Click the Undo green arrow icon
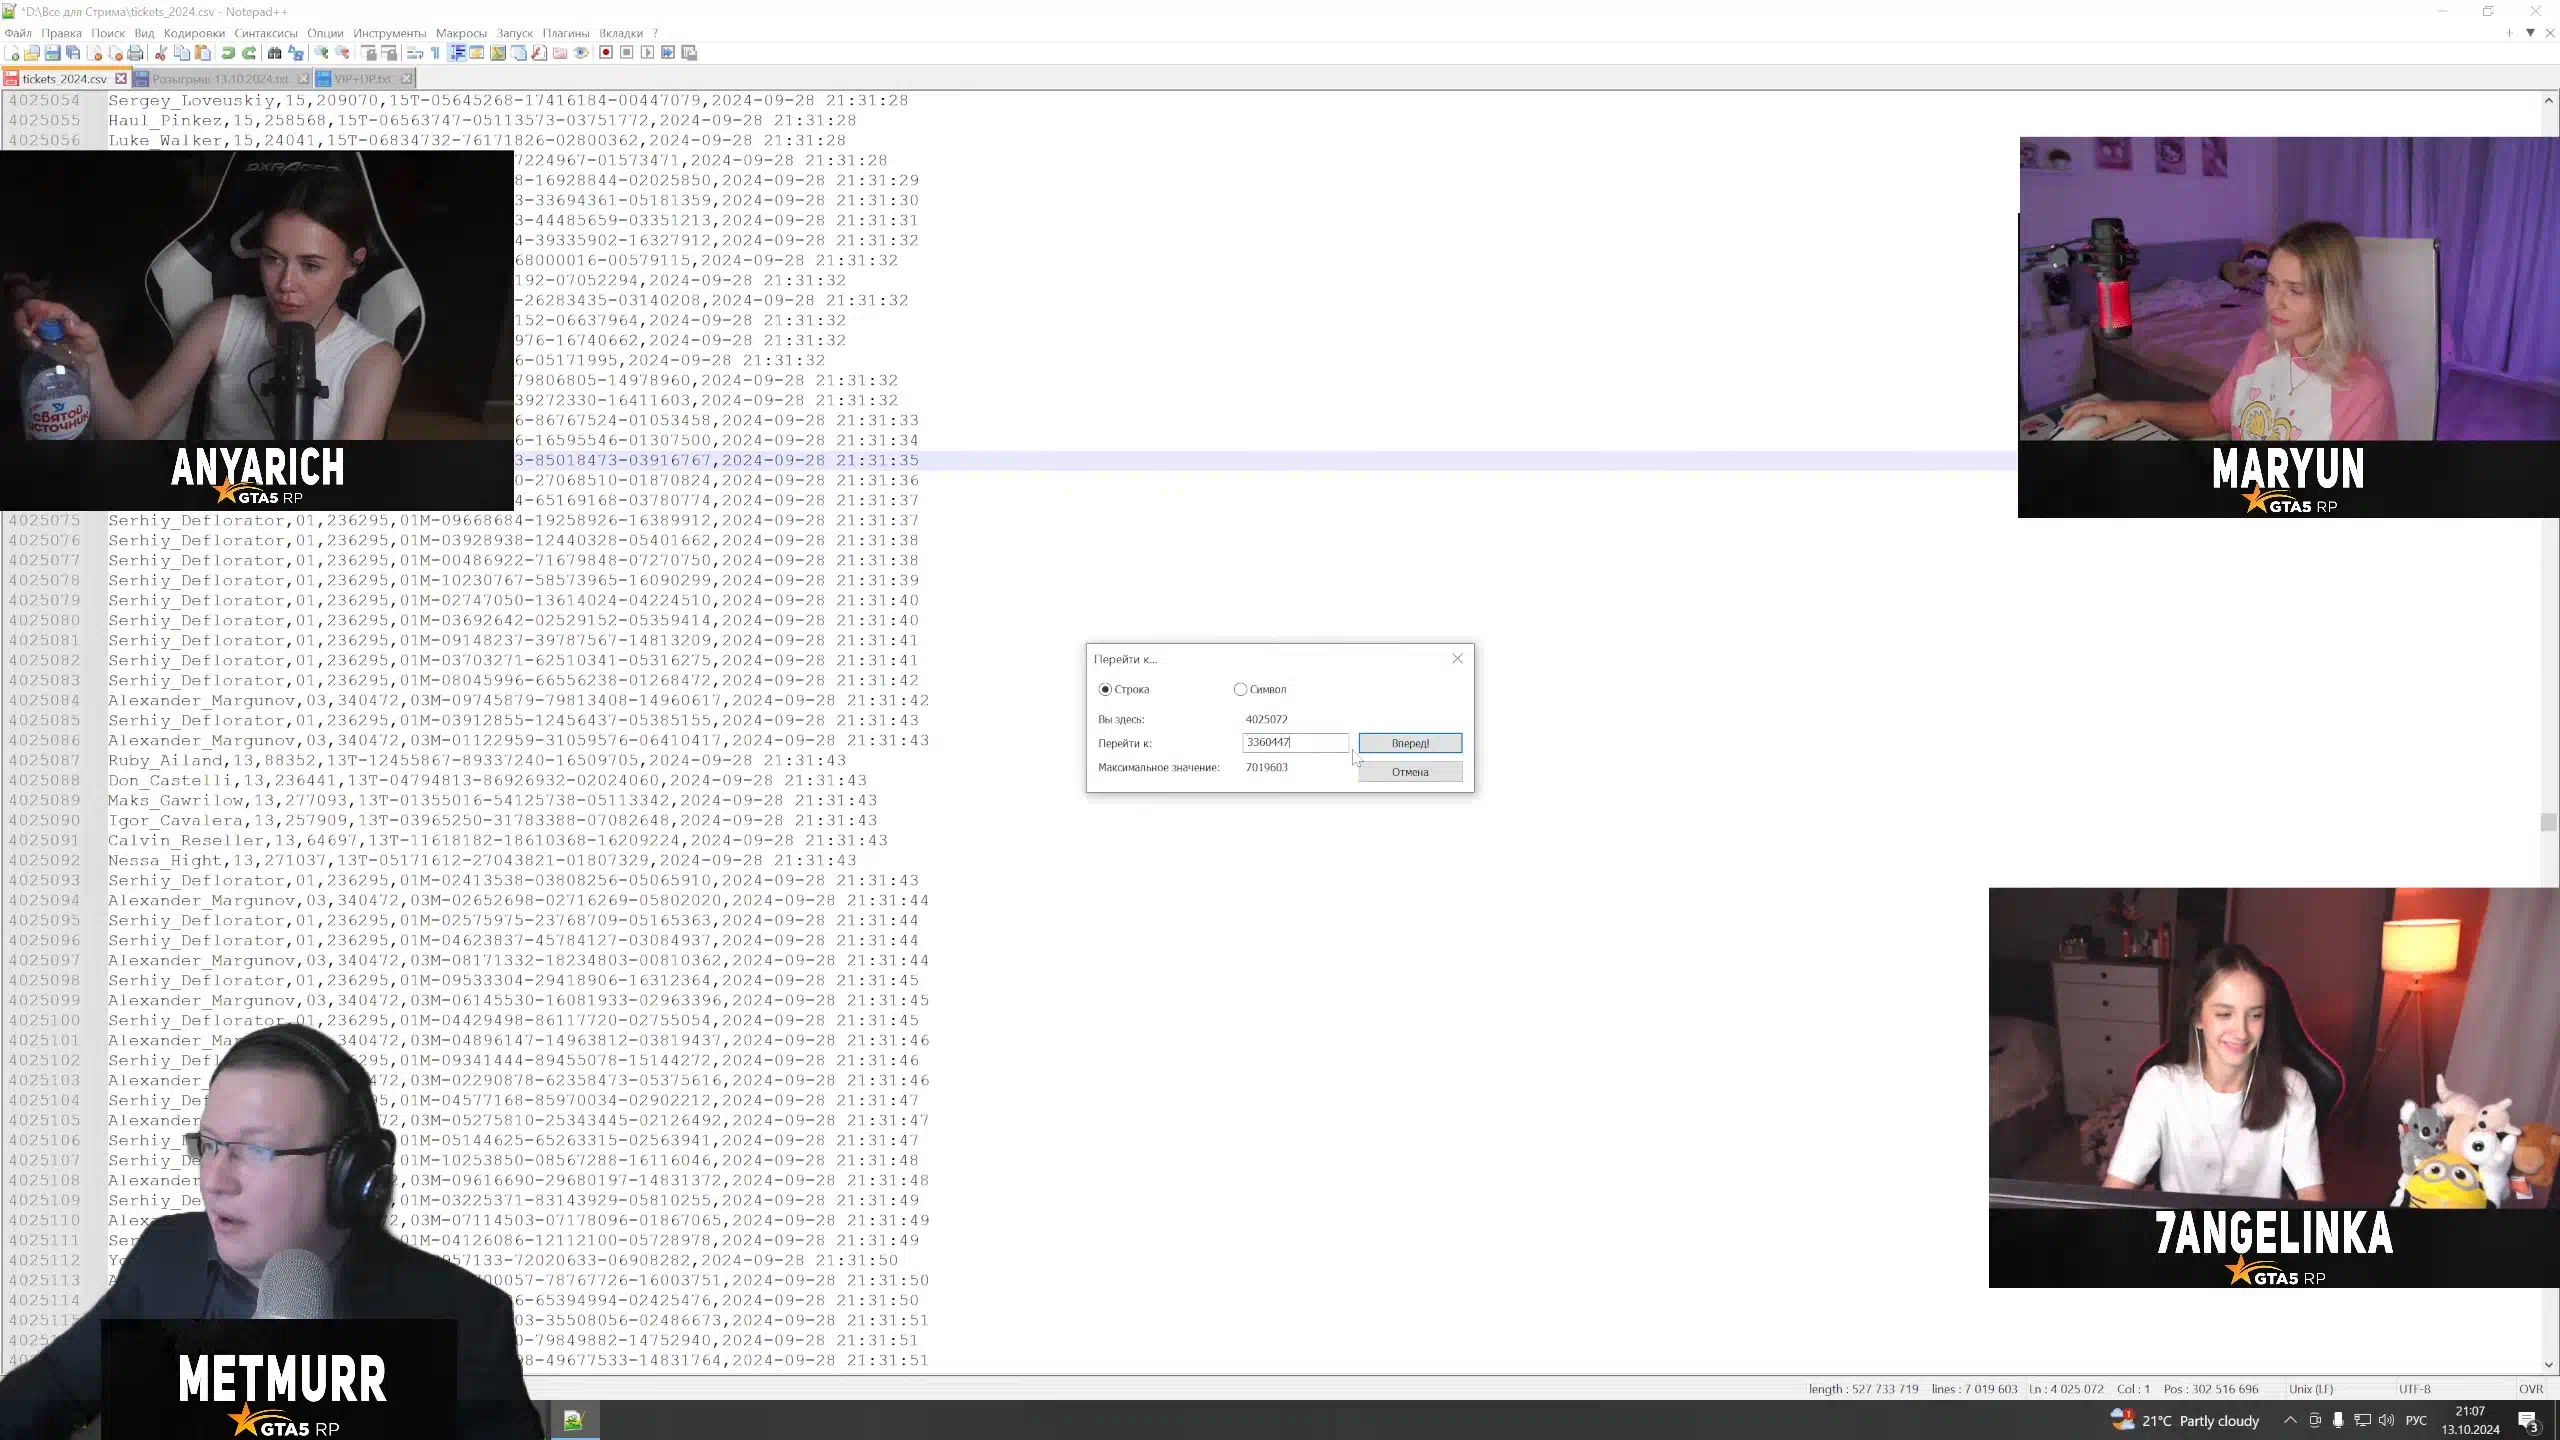This screenshot has width=2560, height=1440. pos(228,53)
